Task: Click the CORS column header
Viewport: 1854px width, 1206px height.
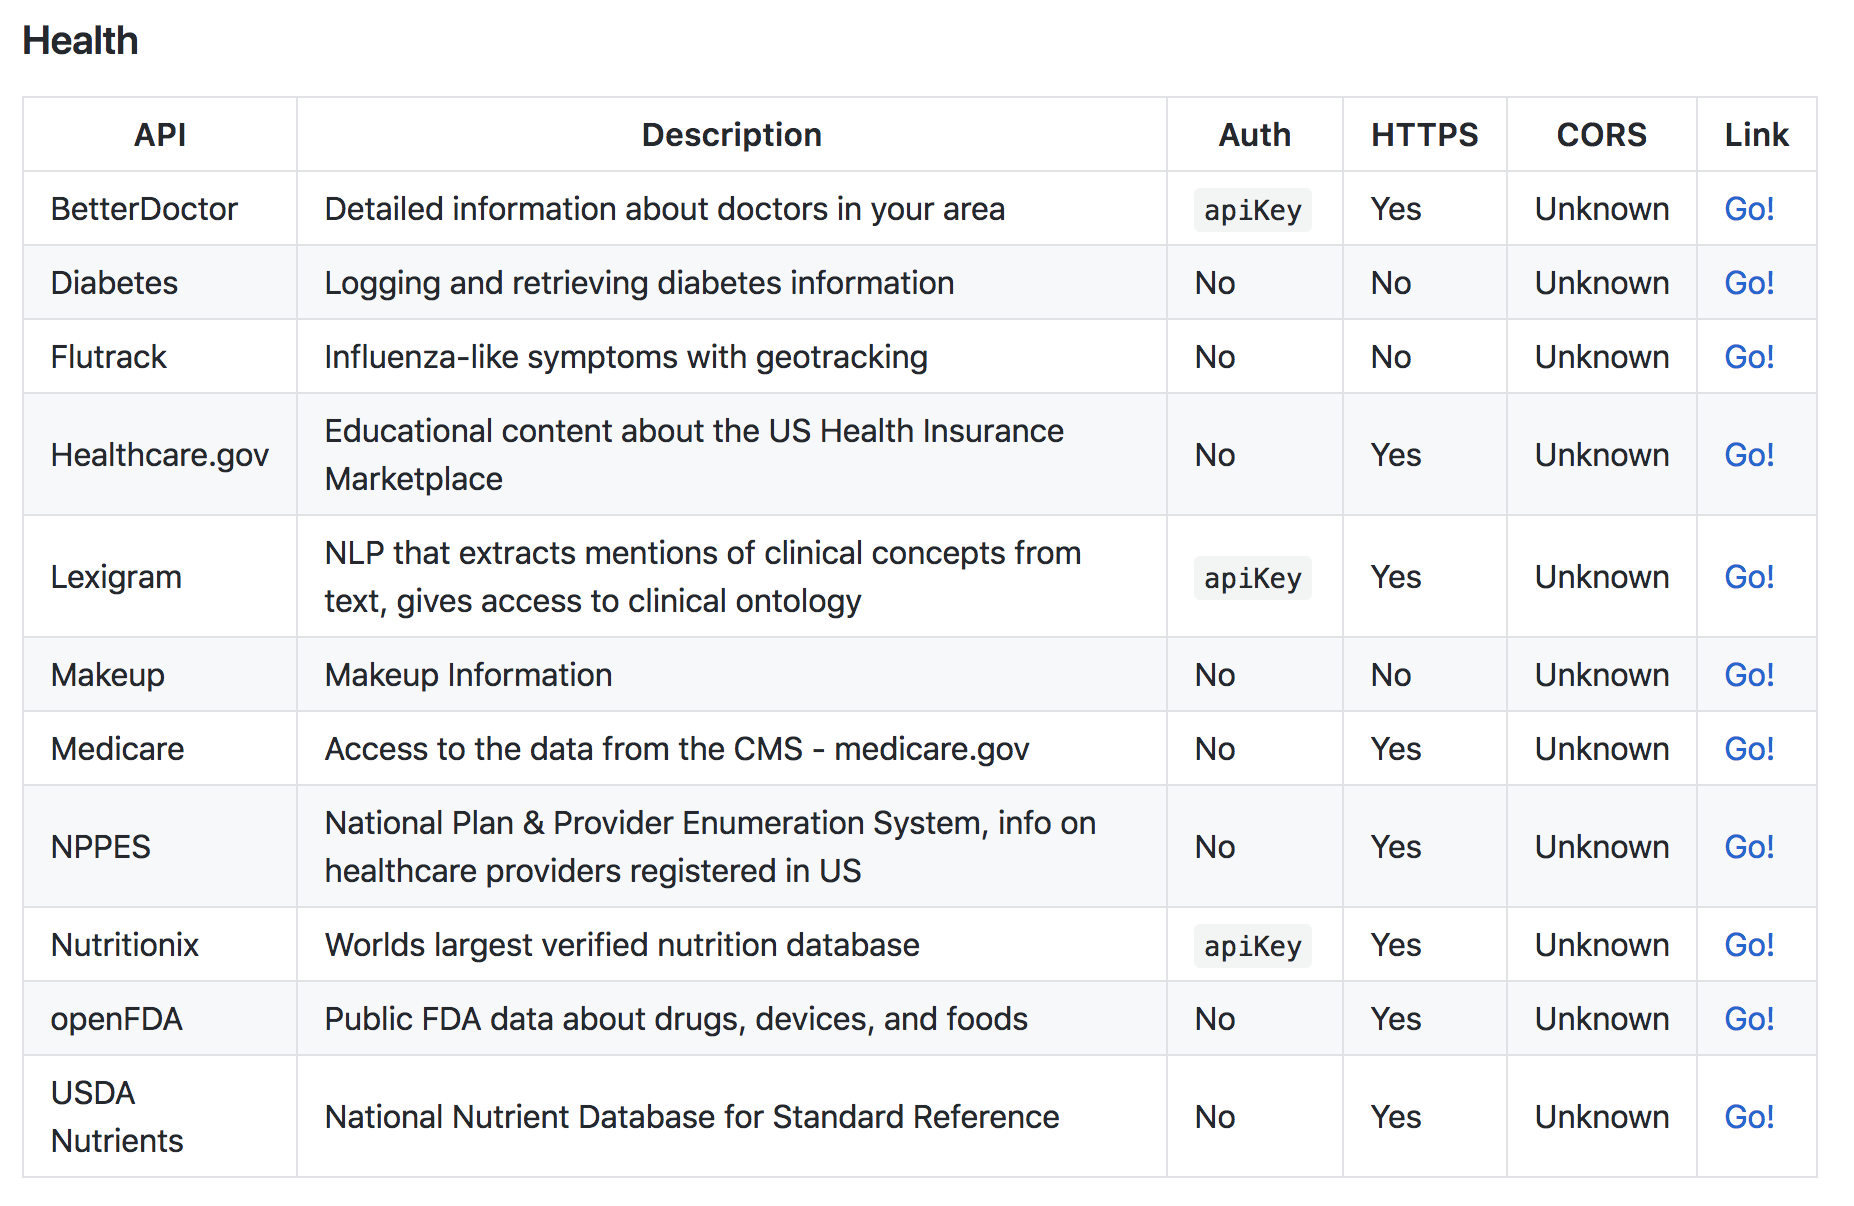Action: tap(1601, 135)
